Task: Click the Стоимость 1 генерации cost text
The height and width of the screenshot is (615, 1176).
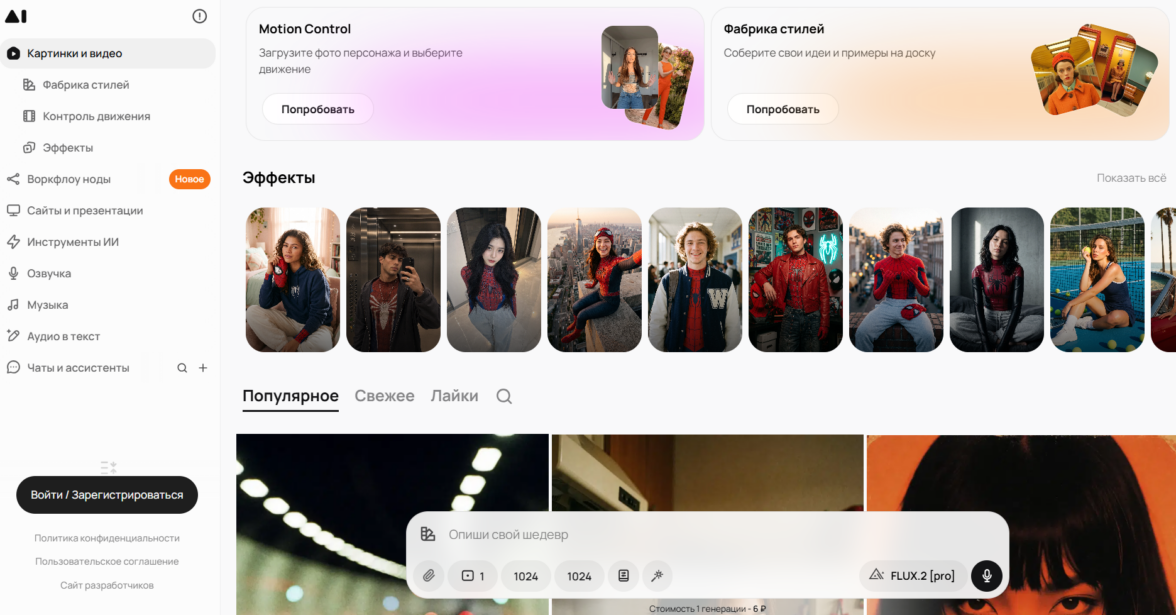Action: pos(707,608)
